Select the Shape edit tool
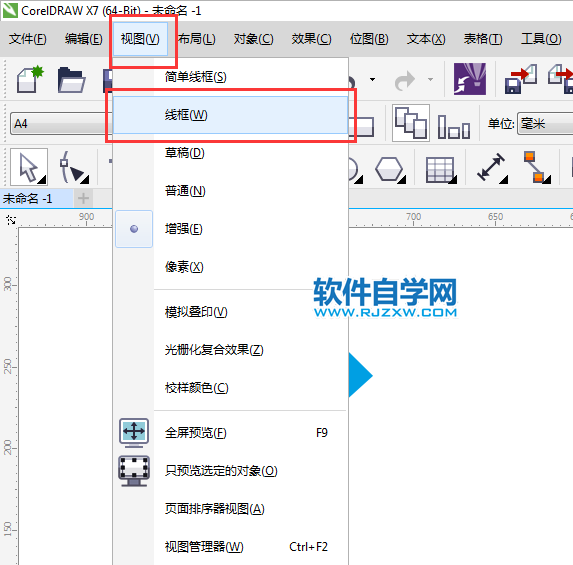Image resolution: width=573 pixels, height=565 pixels. (x=74, y=167)
